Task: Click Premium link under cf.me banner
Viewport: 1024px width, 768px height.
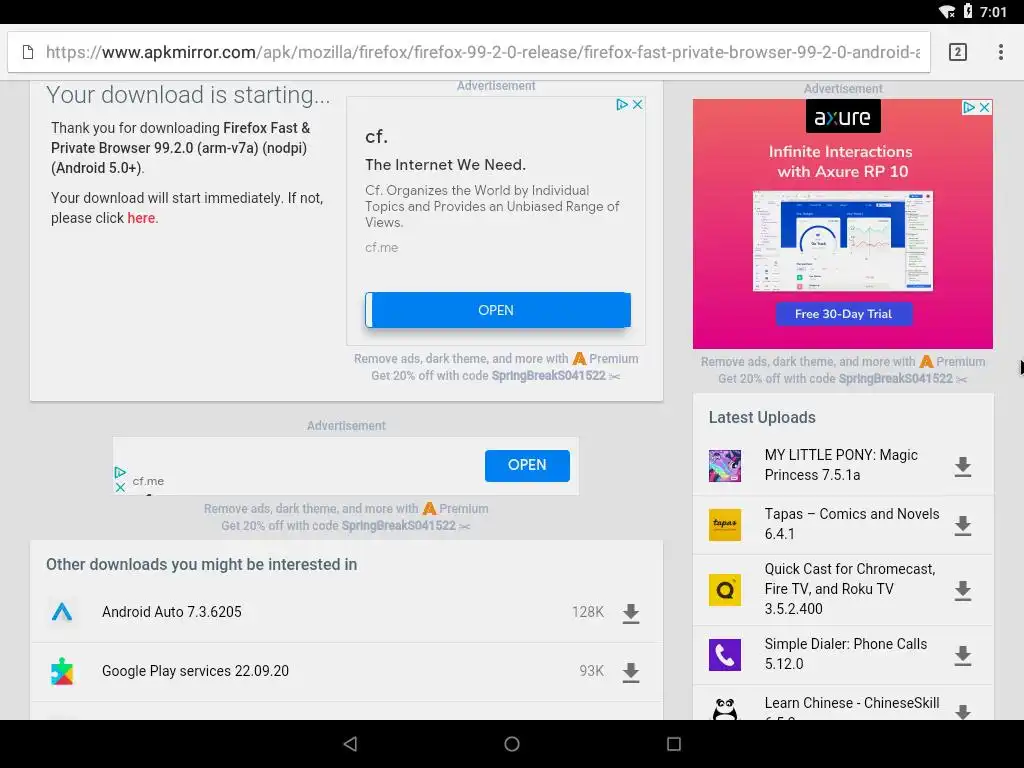Action: click(x=456, y=509)
